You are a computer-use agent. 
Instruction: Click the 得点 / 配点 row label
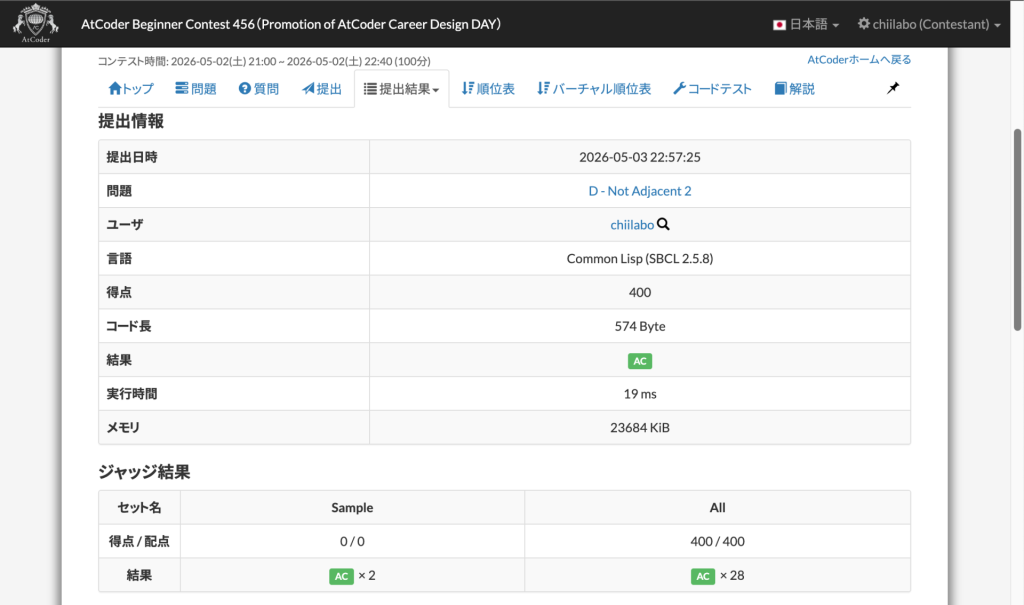[x=139, y=542]
